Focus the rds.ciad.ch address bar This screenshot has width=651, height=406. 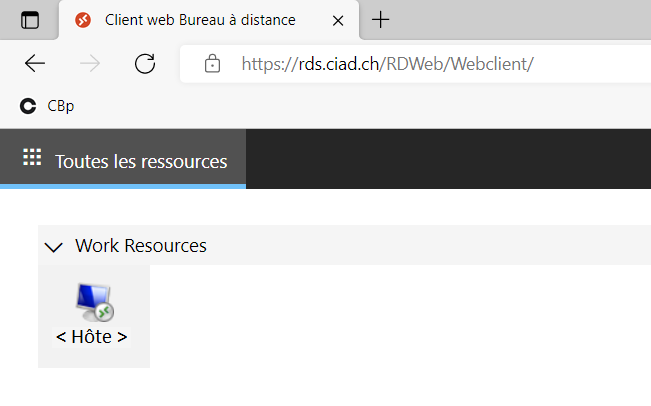pos(415,64)
